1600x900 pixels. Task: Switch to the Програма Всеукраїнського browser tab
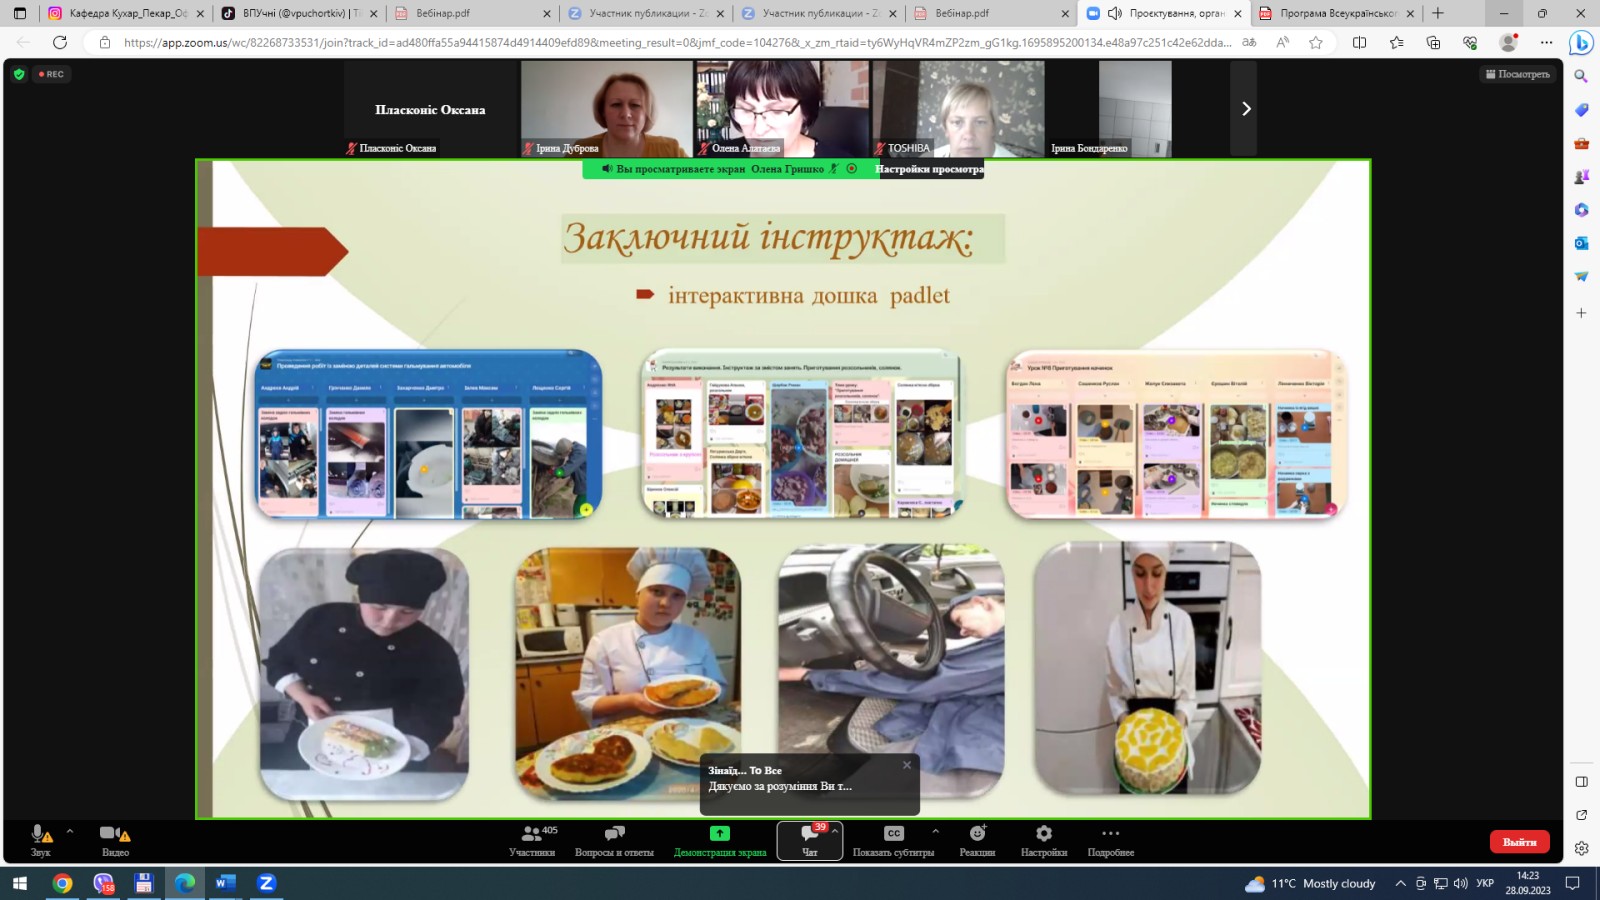(x=1337, y=13)
